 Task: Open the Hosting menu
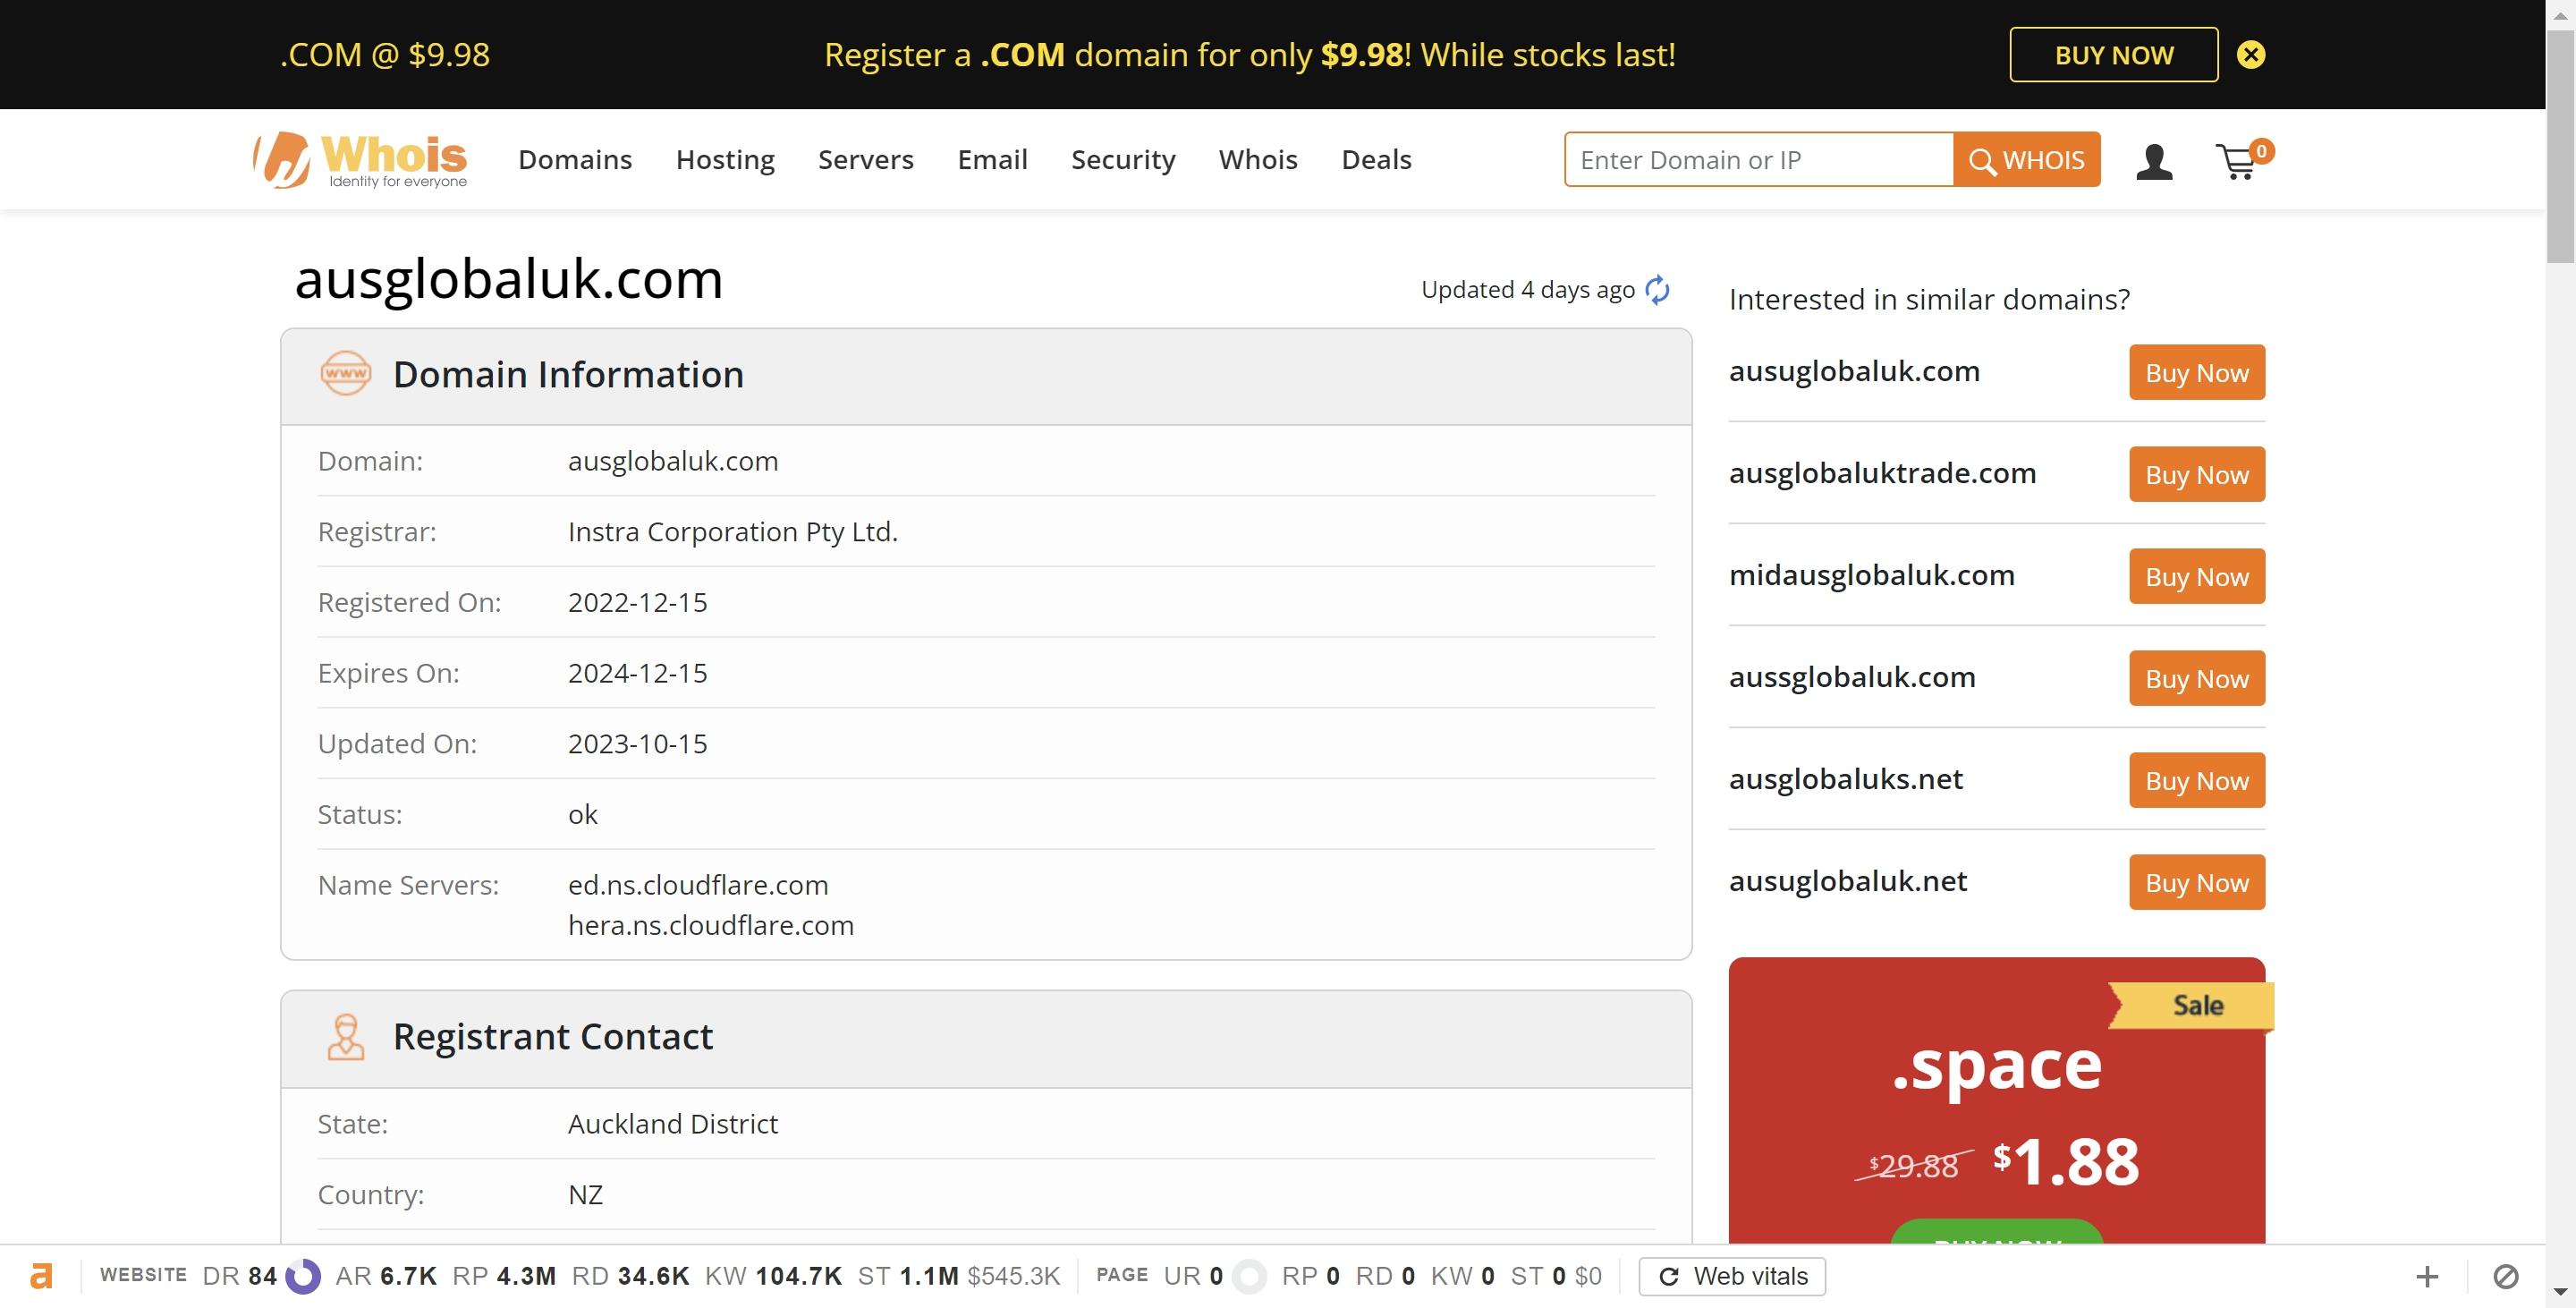725,160
